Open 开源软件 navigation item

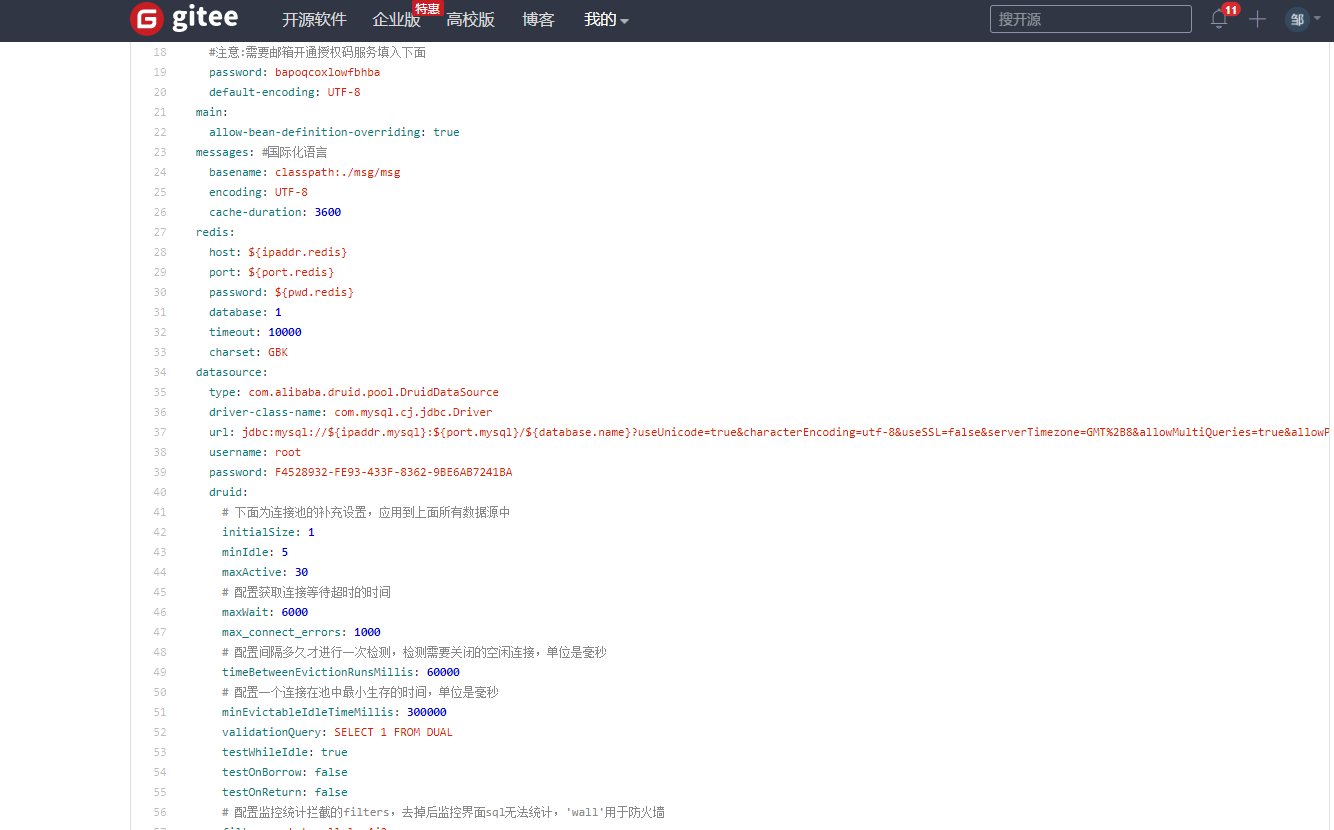[314, 20]
